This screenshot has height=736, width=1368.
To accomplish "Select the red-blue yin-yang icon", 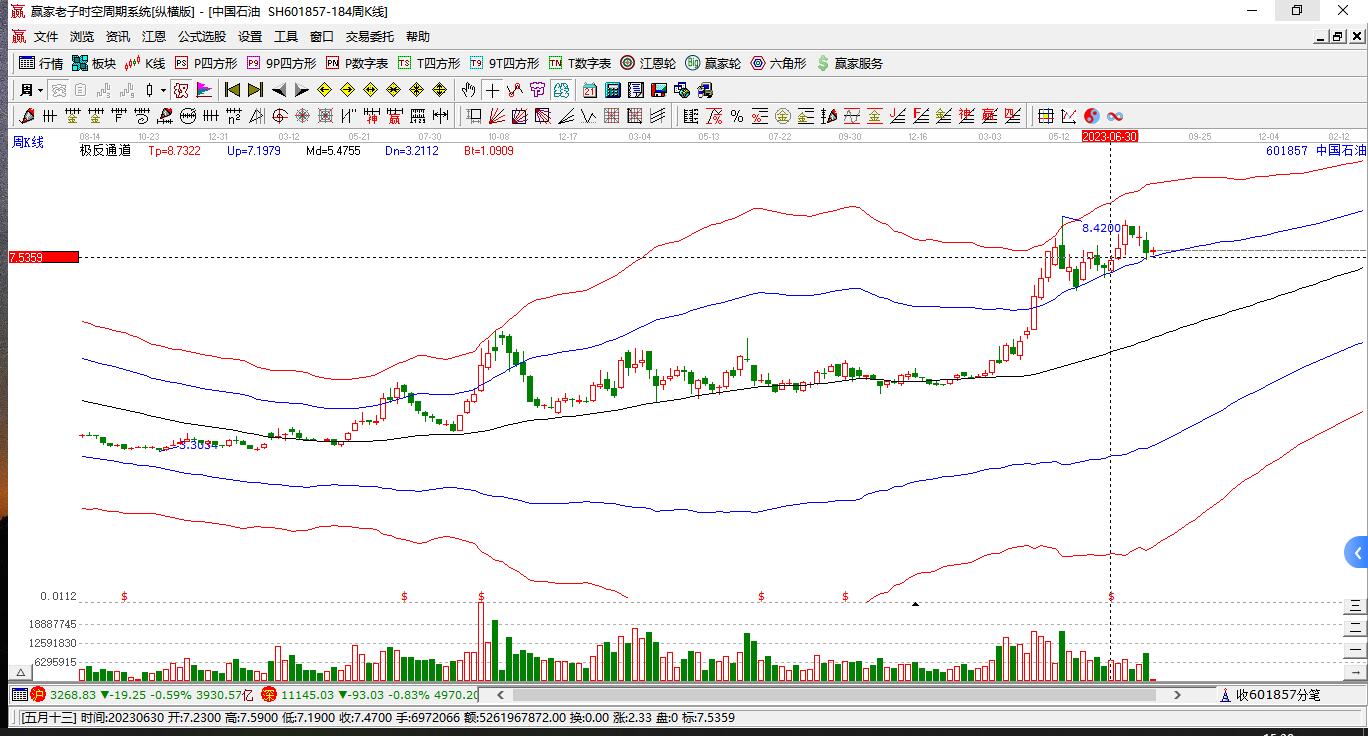I will [x=1091, y=116].
